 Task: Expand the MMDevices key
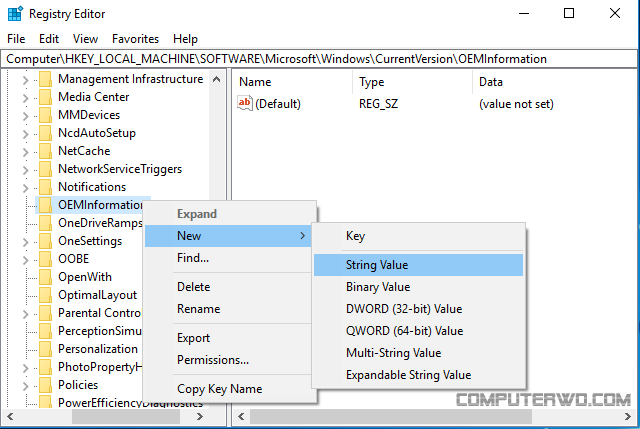tap(25, 116)
